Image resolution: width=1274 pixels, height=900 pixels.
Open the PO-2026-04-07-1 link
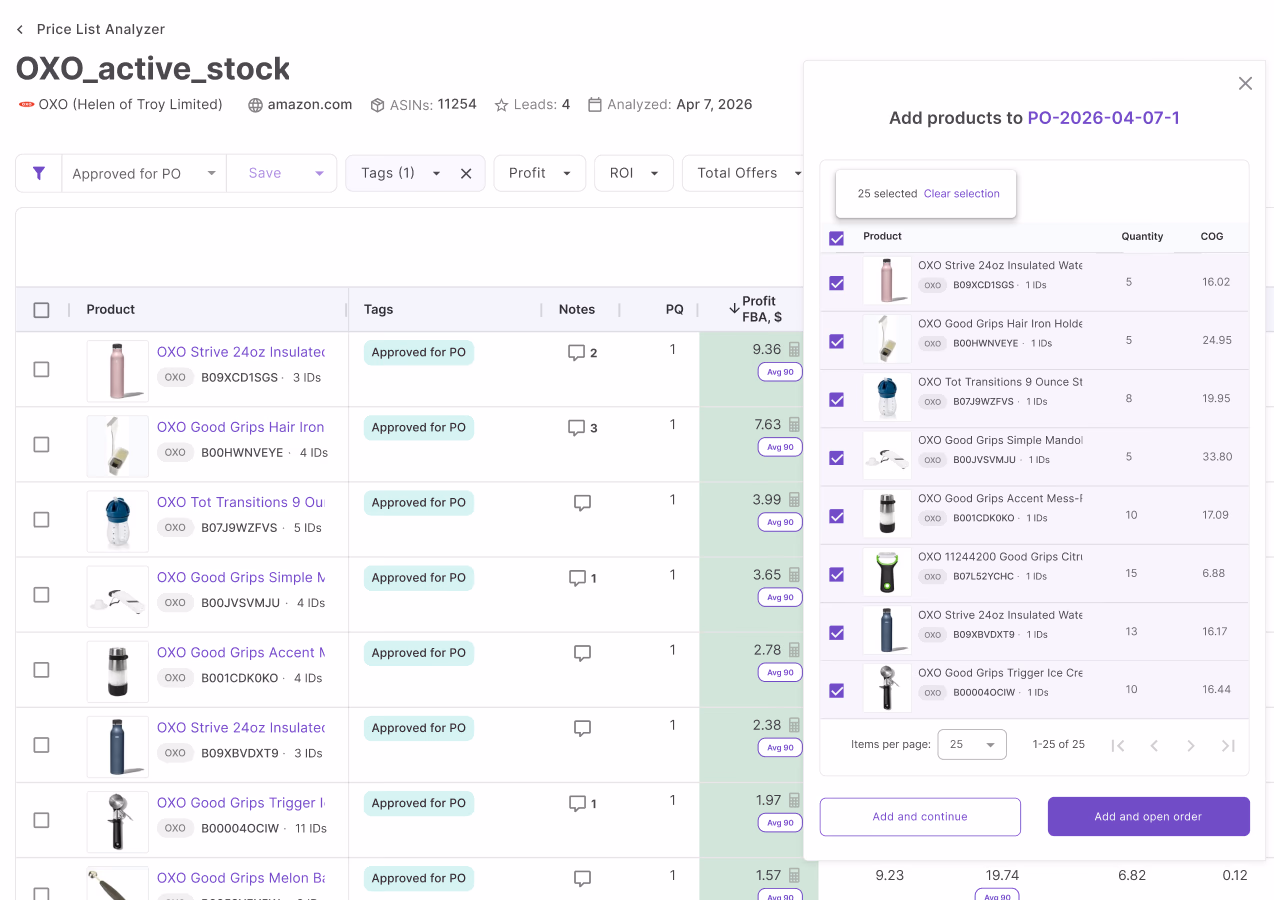point(1103,118)
